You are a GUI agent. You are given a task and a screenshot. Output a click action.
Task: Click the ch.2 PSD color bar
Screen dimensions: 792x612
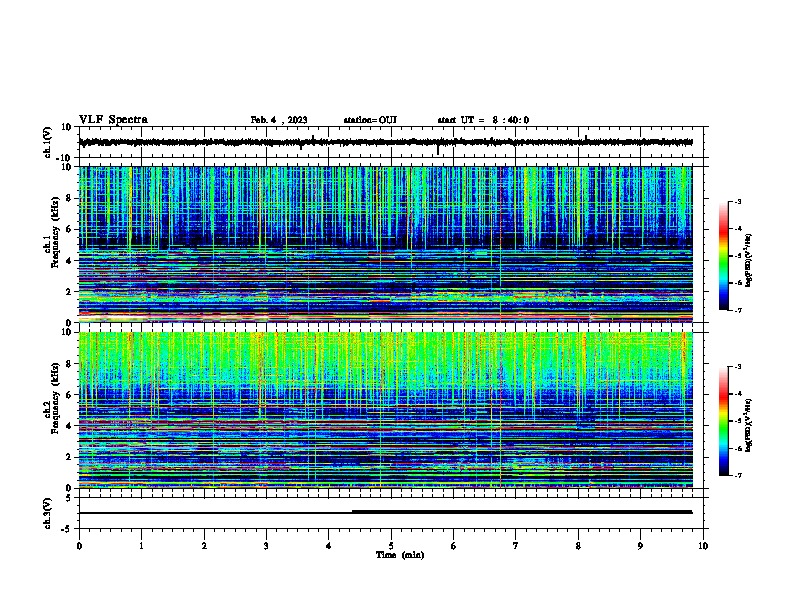point(723,421)
